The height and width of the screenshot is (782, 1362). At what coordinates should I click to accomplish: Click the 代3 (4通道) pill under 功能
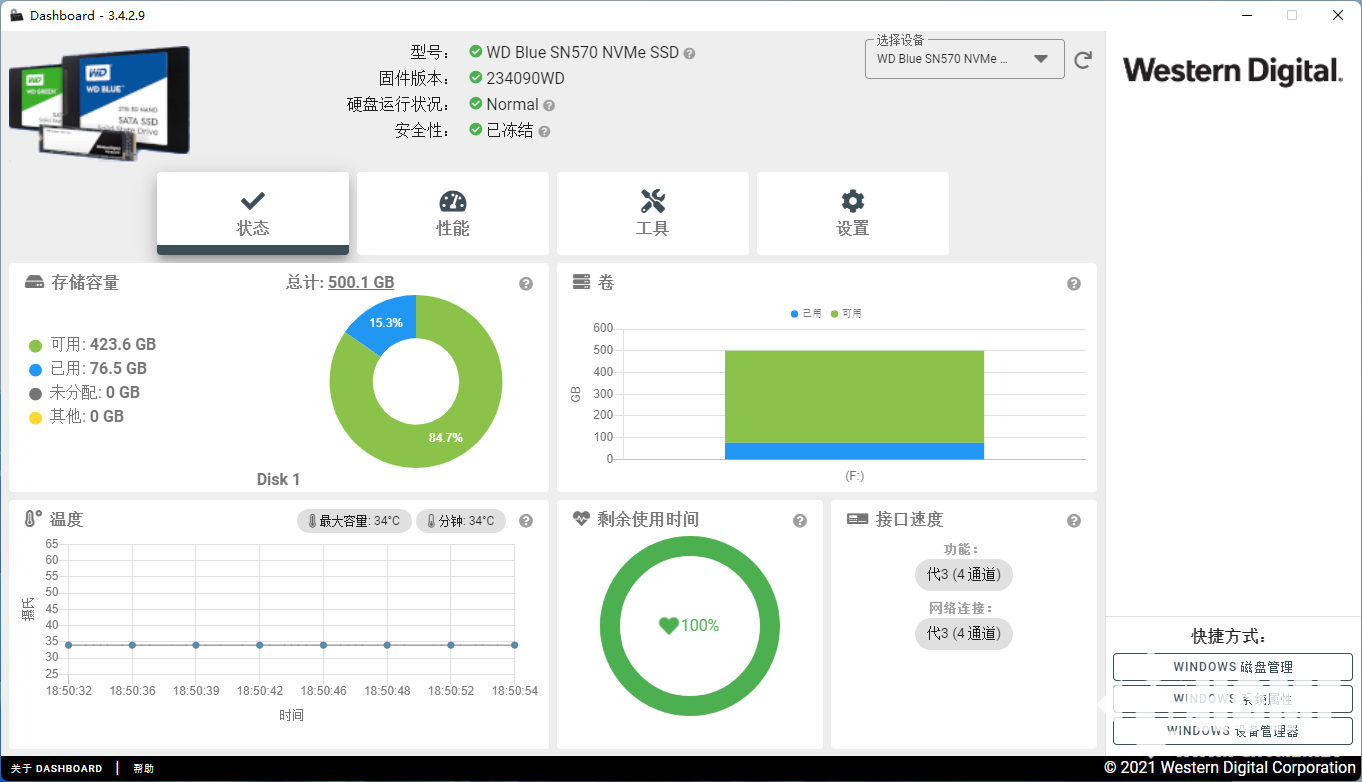(x=964, y=575)
